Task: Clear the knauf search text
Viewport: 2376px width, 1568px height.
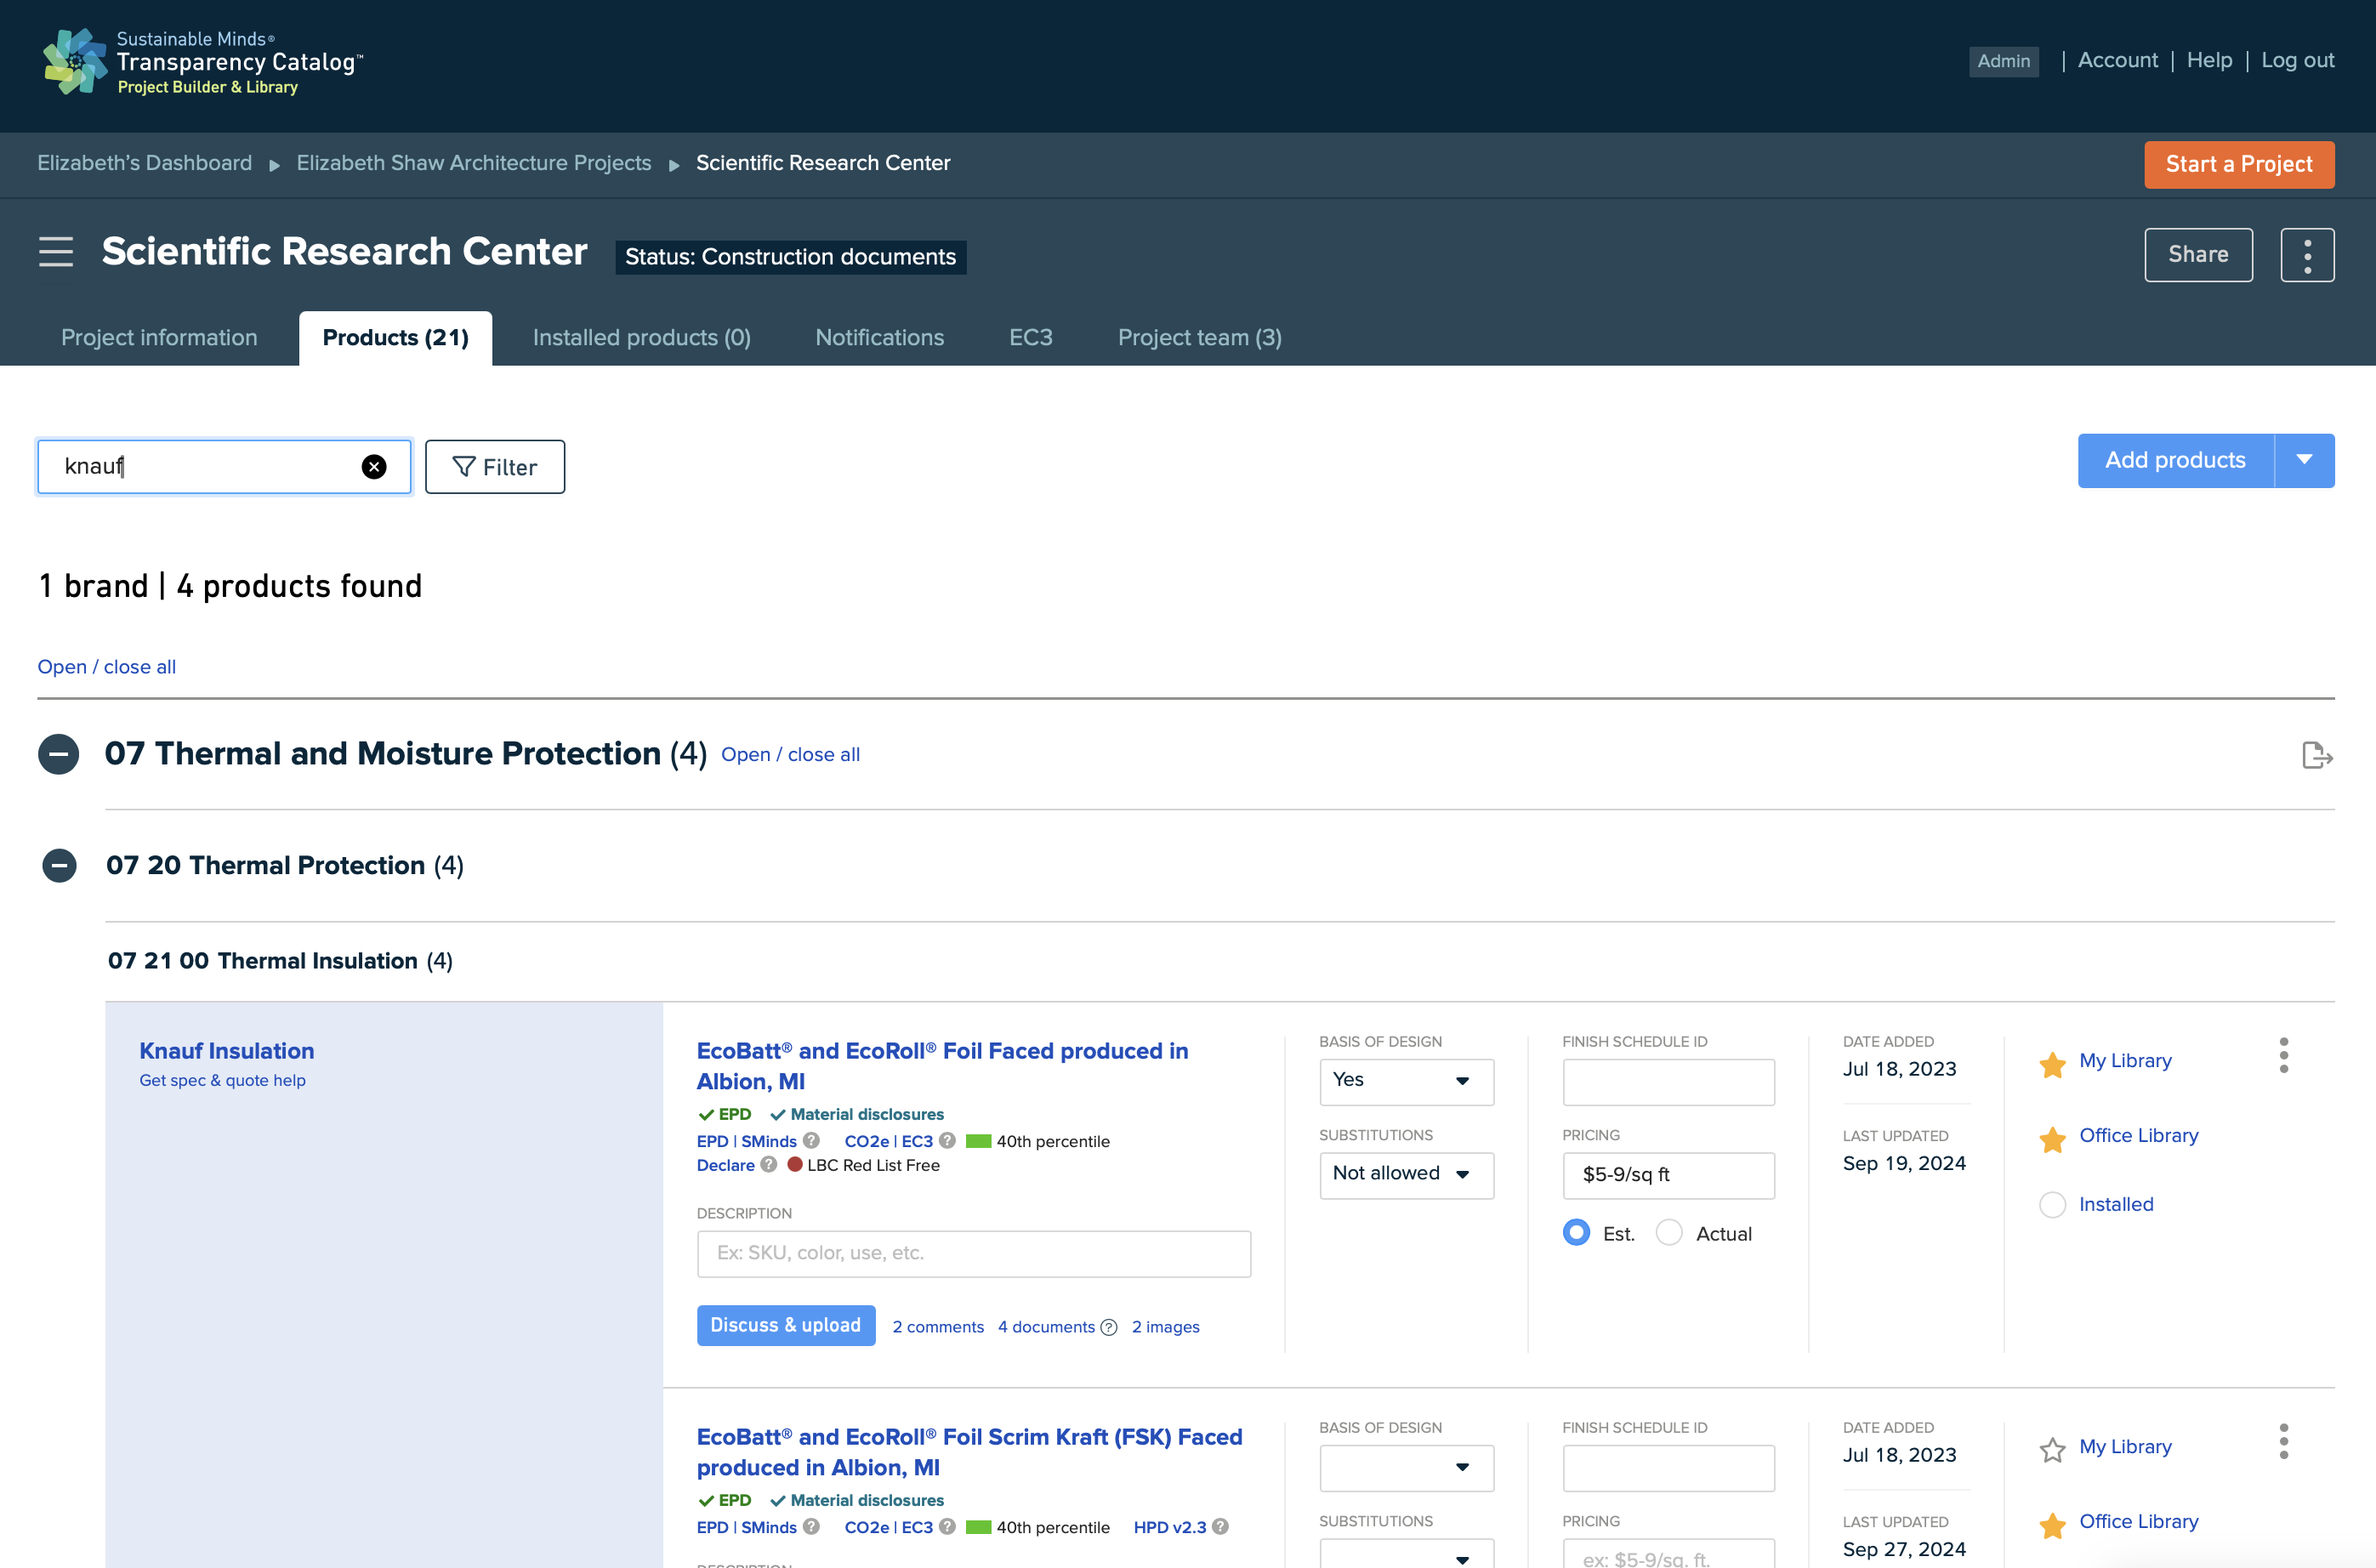Action: pos(374,467)
